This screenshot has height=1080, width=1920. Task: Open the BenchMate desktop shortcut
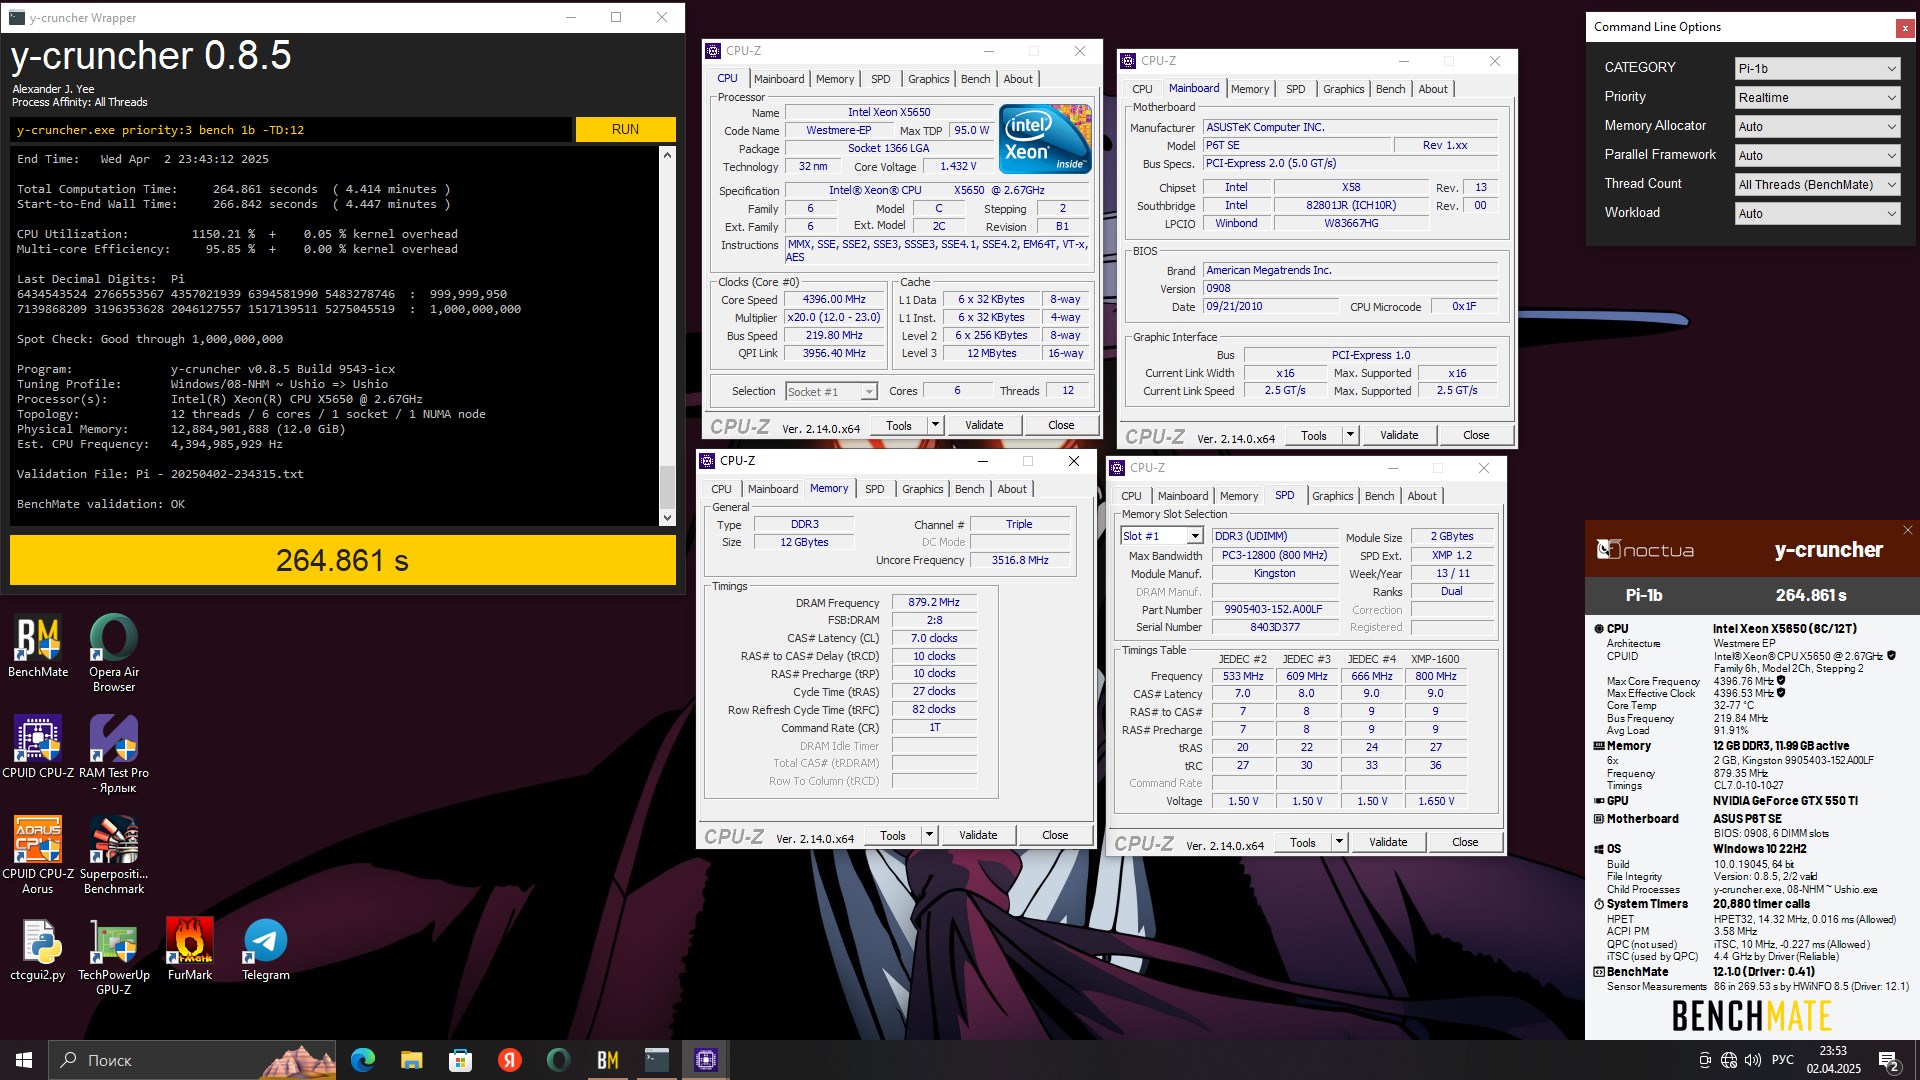point(38,646)
